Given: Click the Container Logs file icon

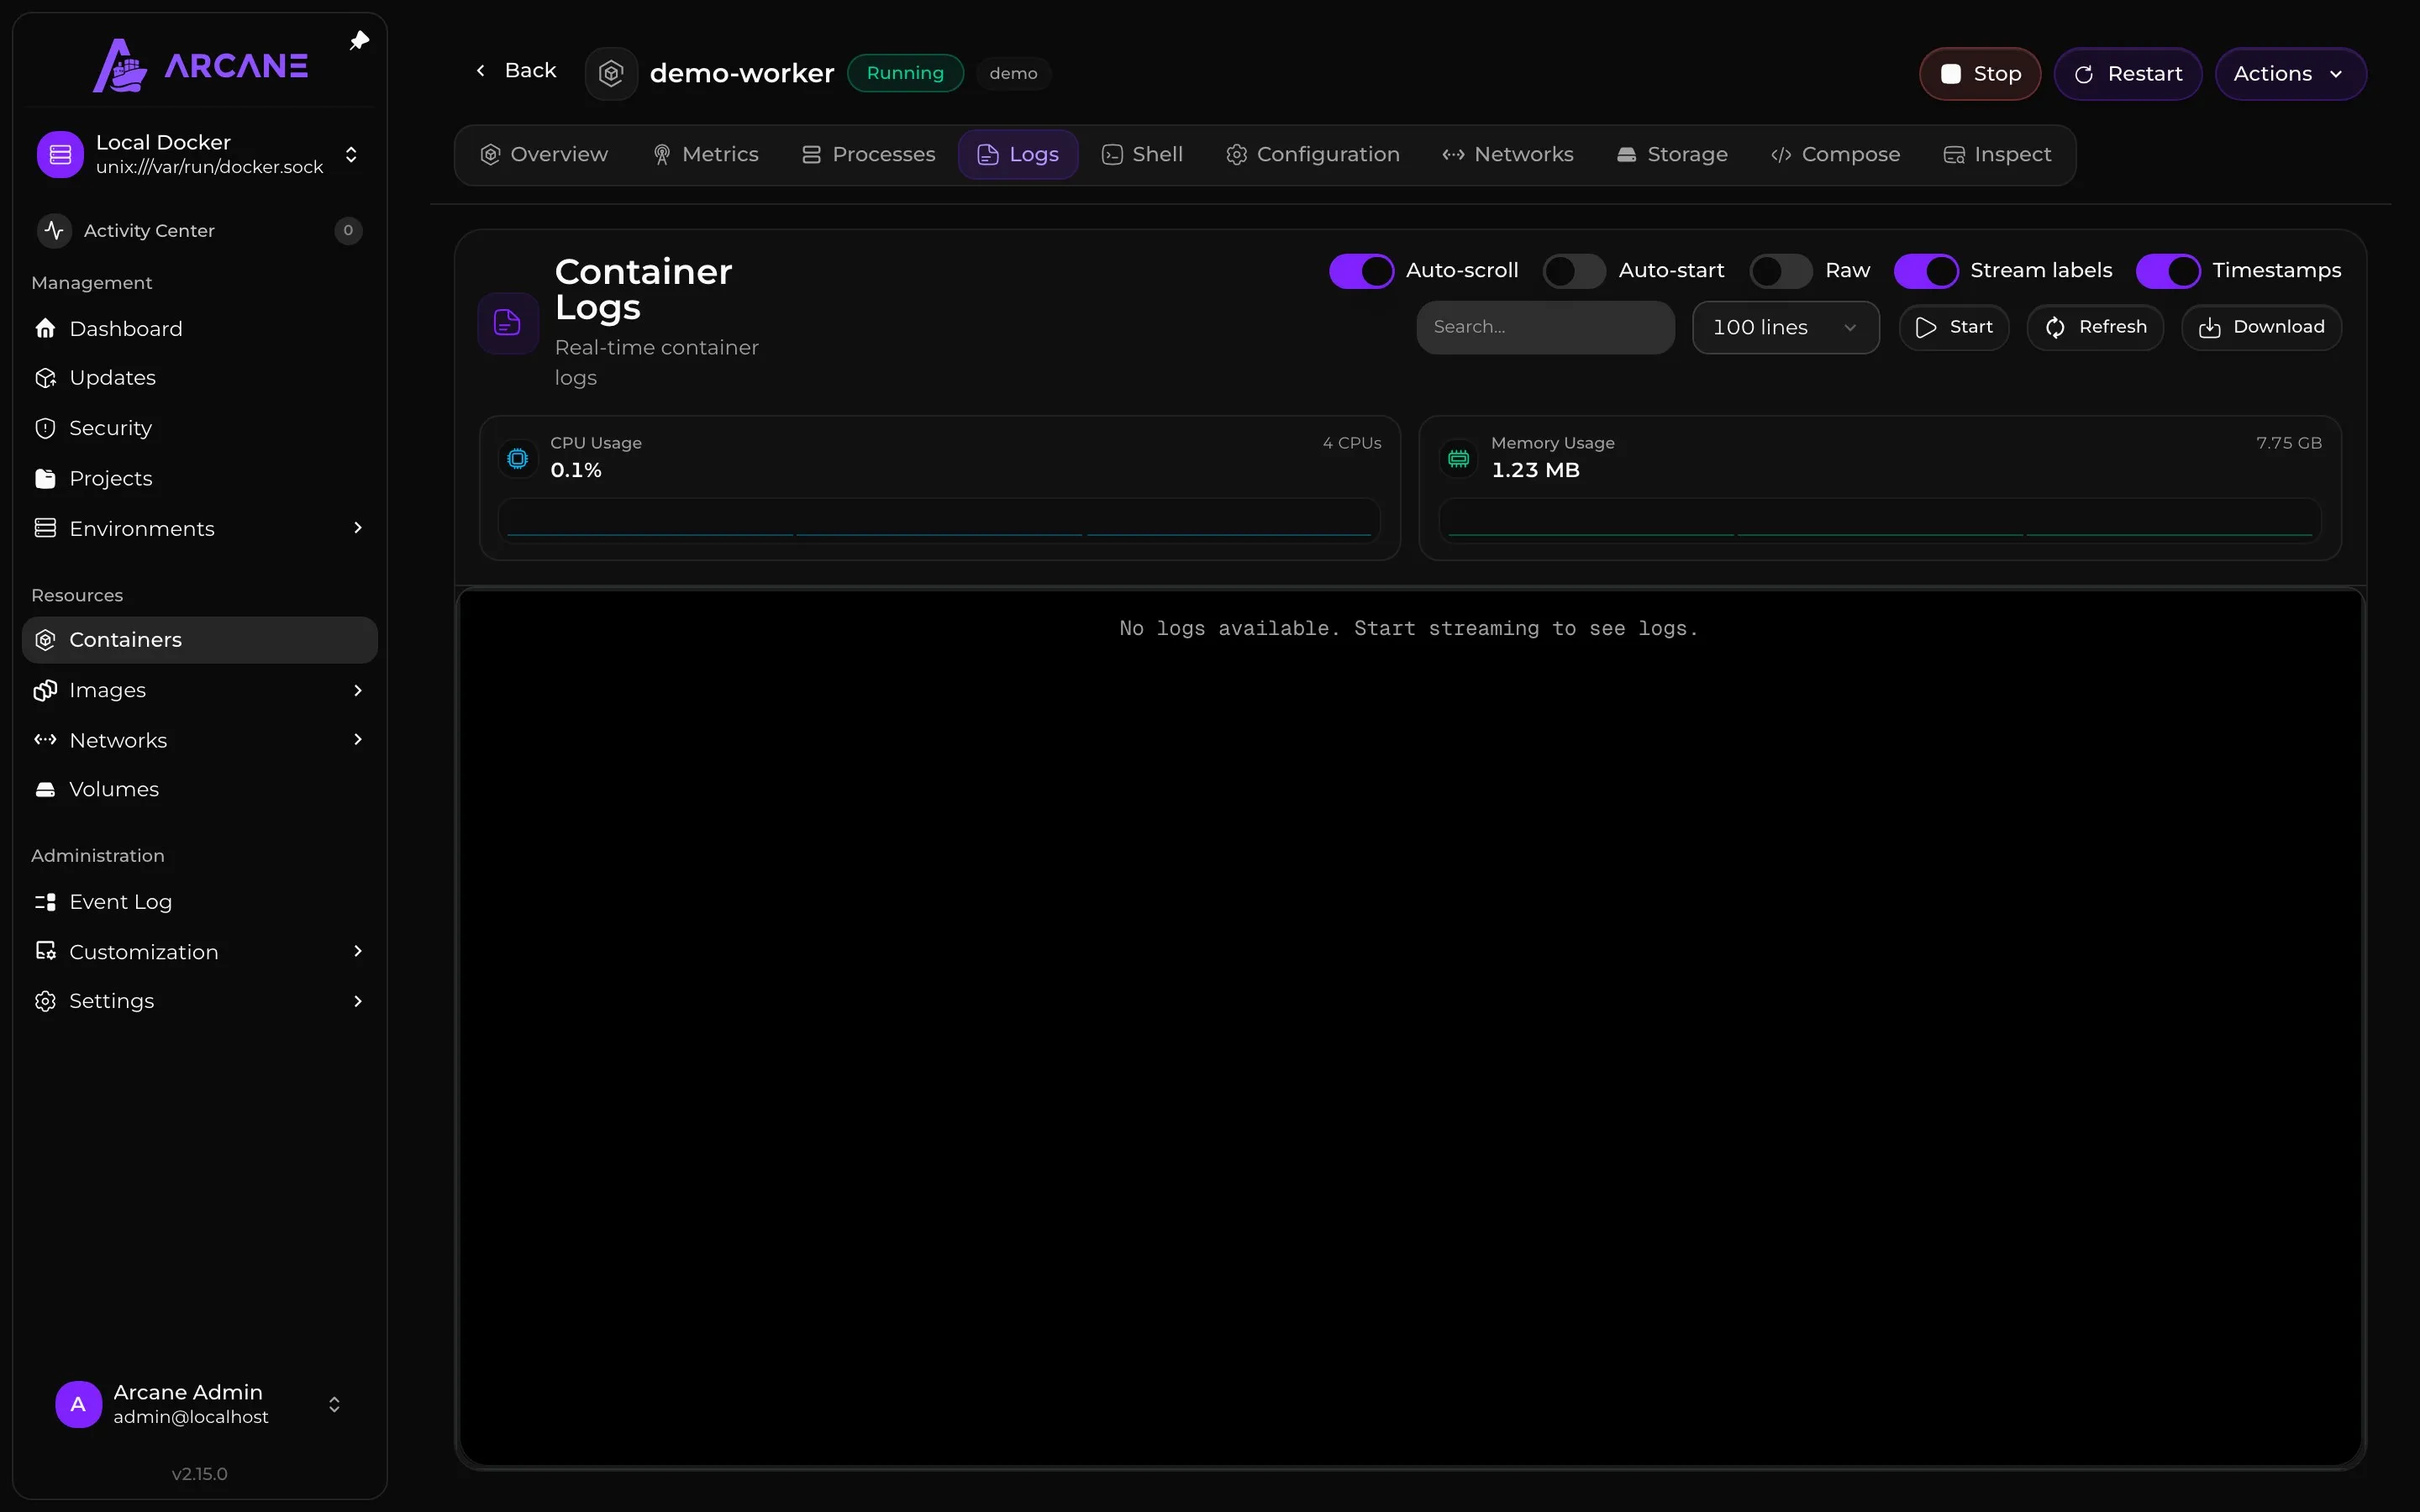Looking at the screenshot, I should coord(508,323).
